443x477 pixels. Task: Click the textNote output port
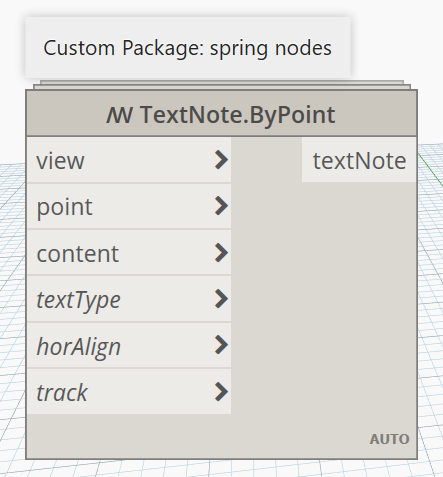(359, 160)
